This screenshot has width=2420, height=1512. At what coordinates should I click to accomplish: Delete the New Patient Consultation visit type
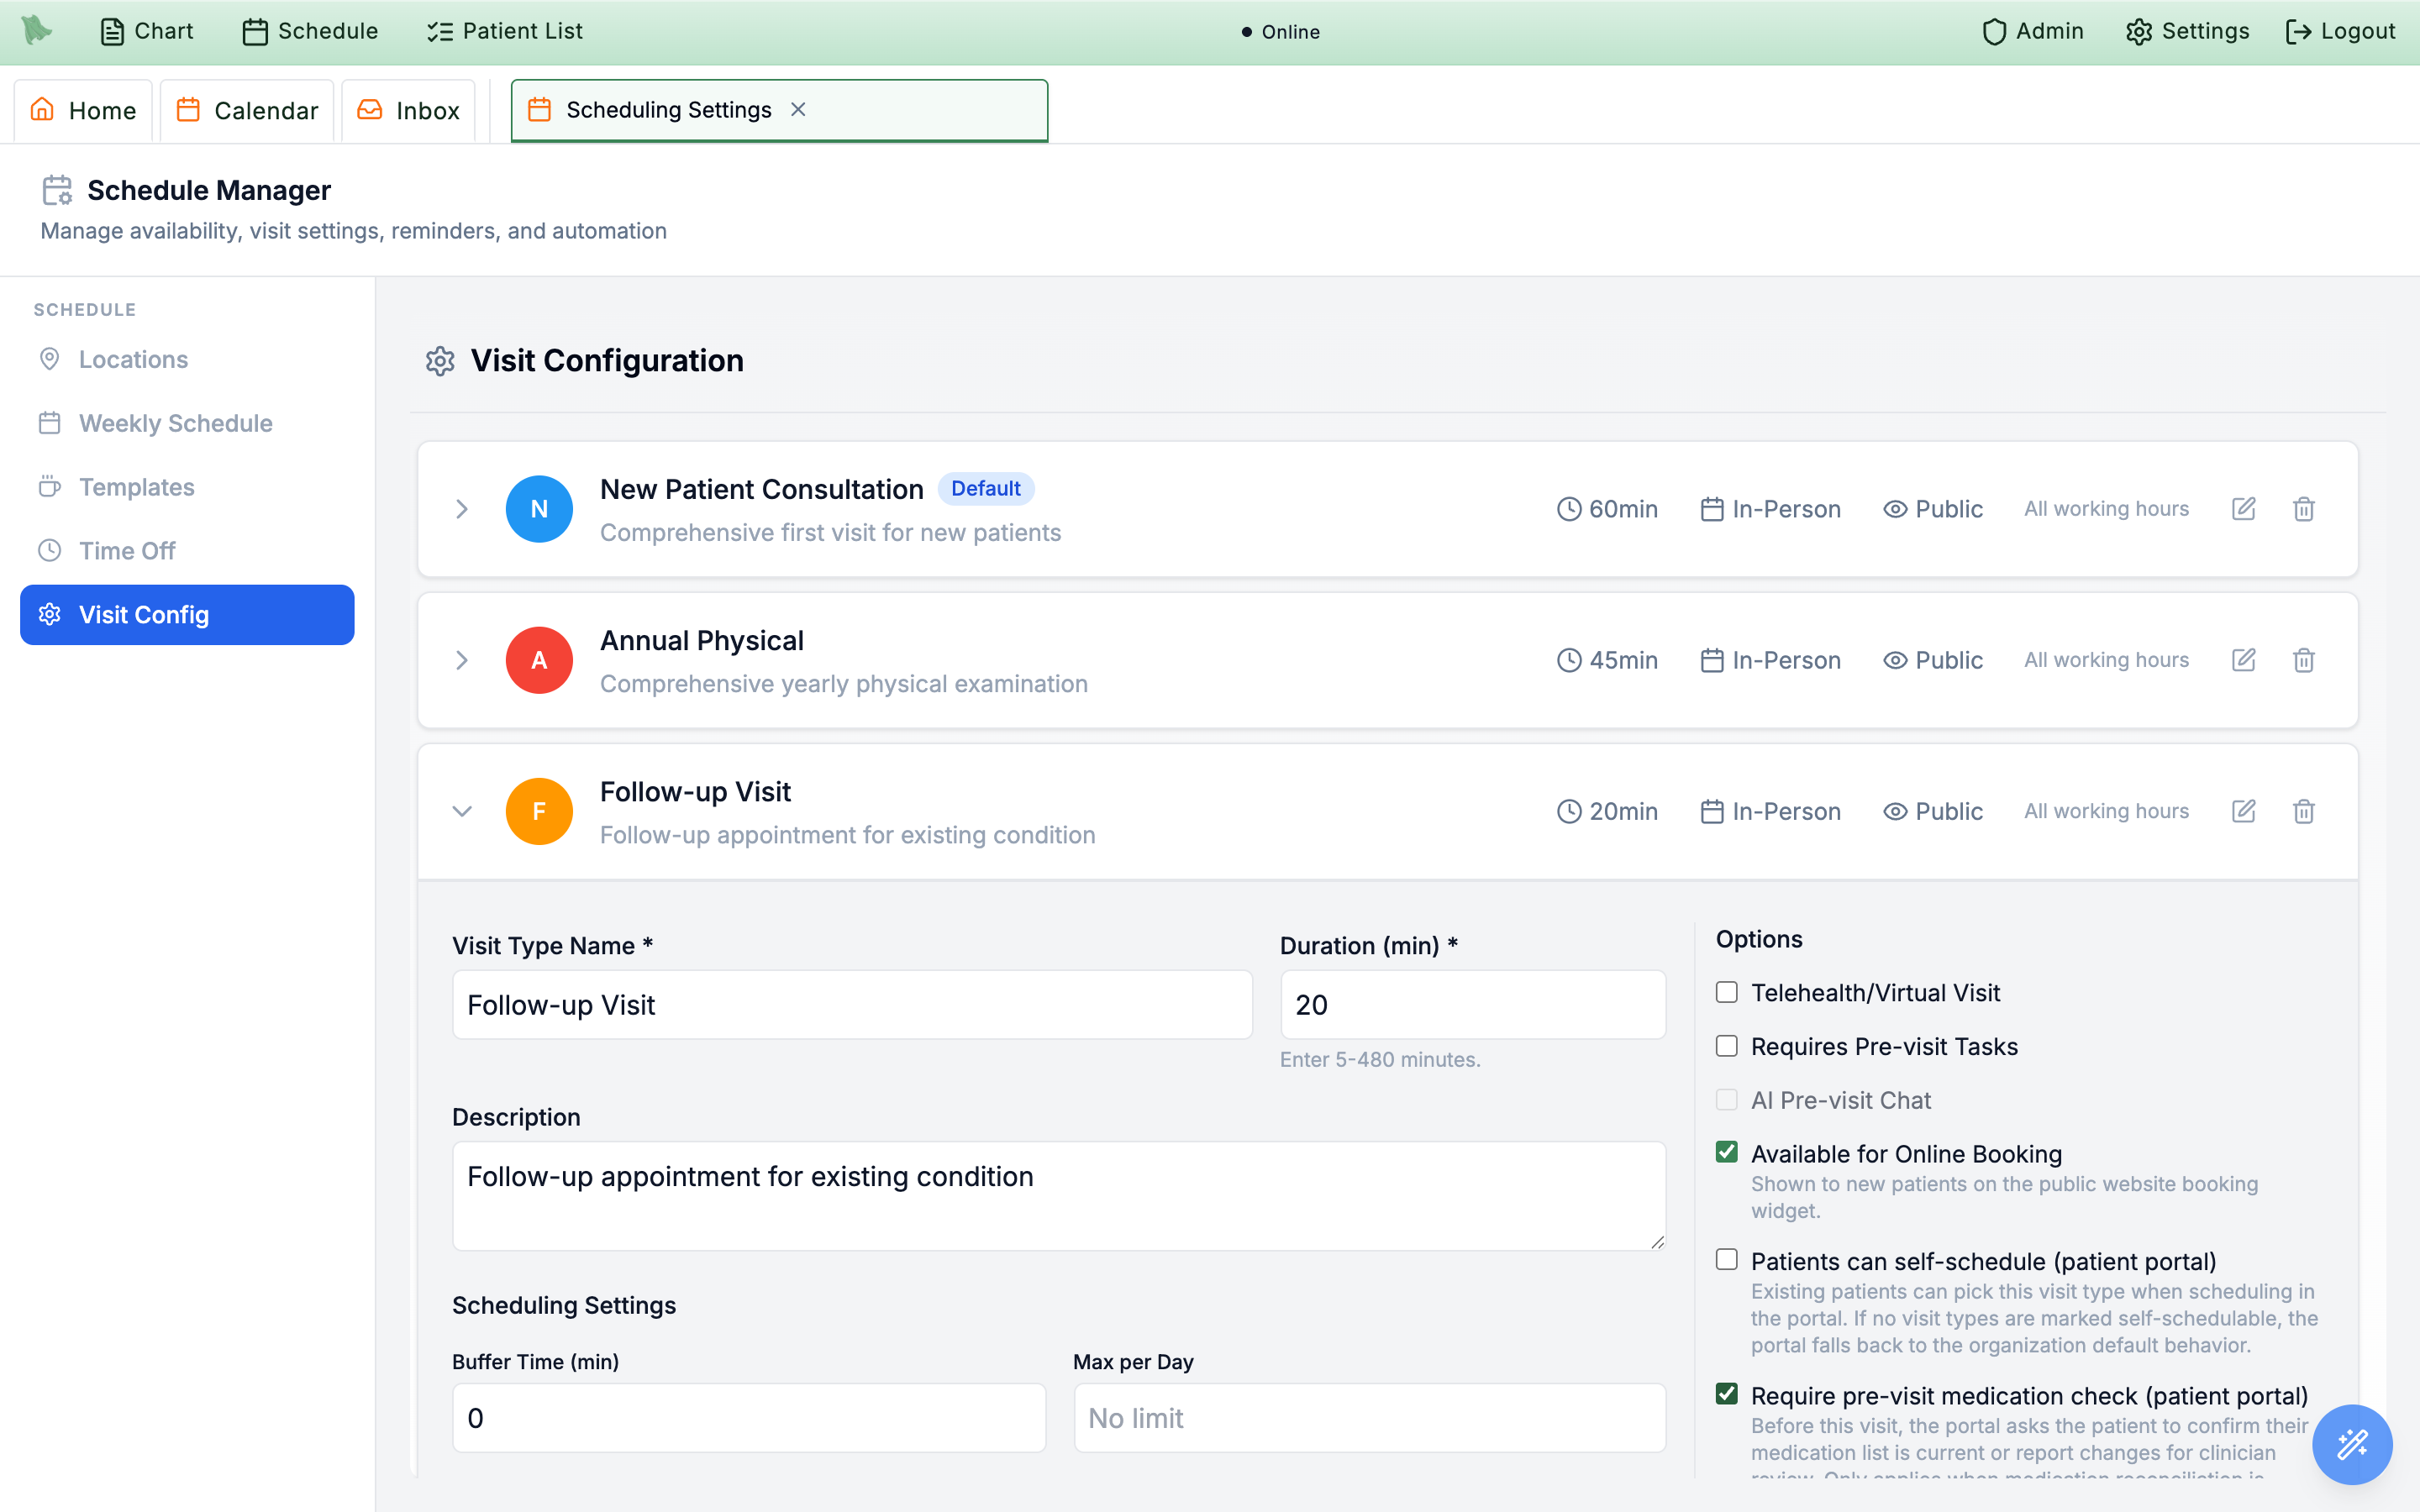[x=2303, y=509]
